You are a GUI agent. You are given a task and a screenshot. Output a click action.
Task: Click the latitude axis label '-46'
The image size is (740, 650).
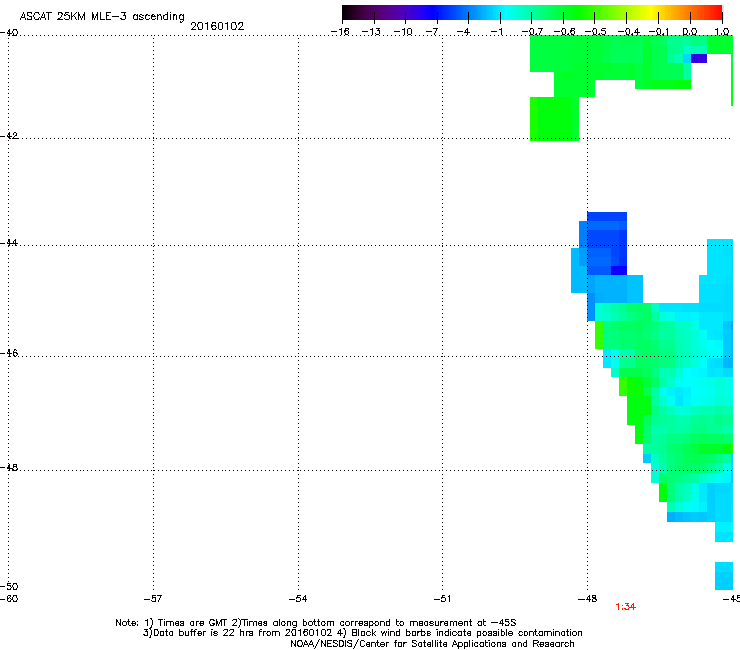click(x=9, y=353)
